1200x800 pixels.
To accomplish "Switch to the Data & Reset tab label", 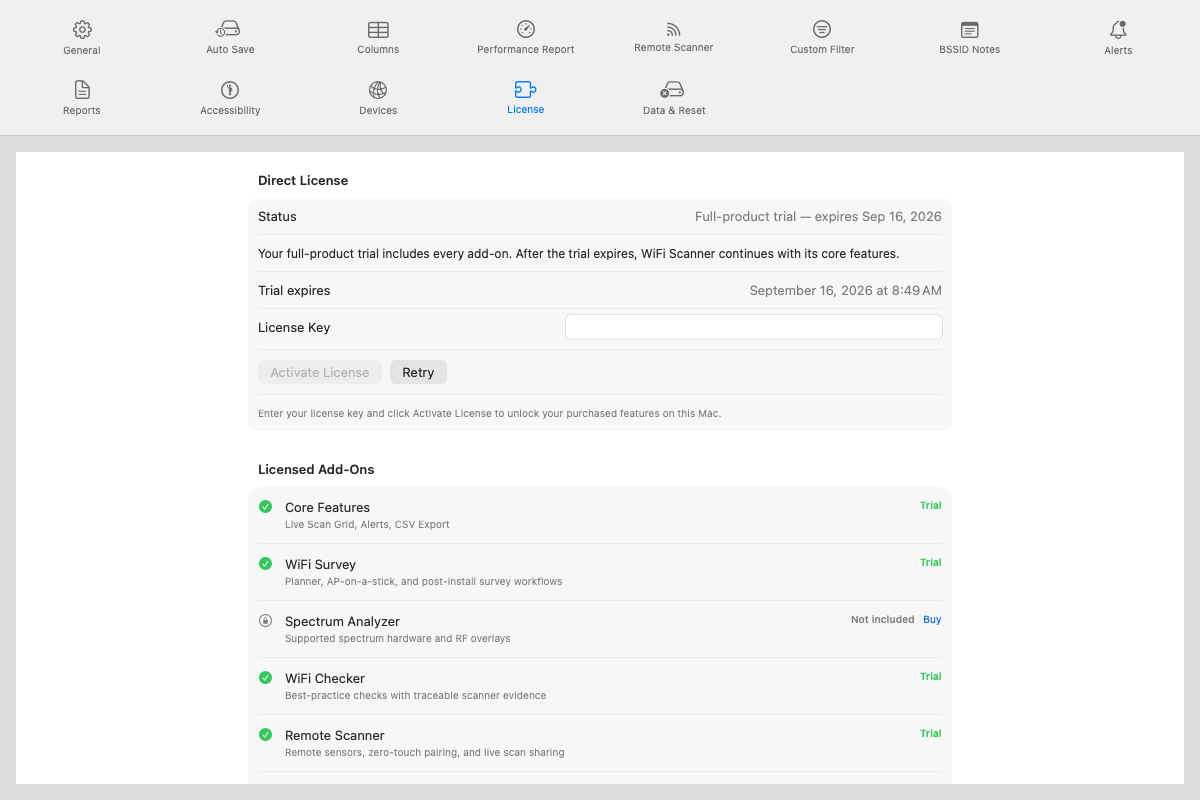I will (674, 111).
